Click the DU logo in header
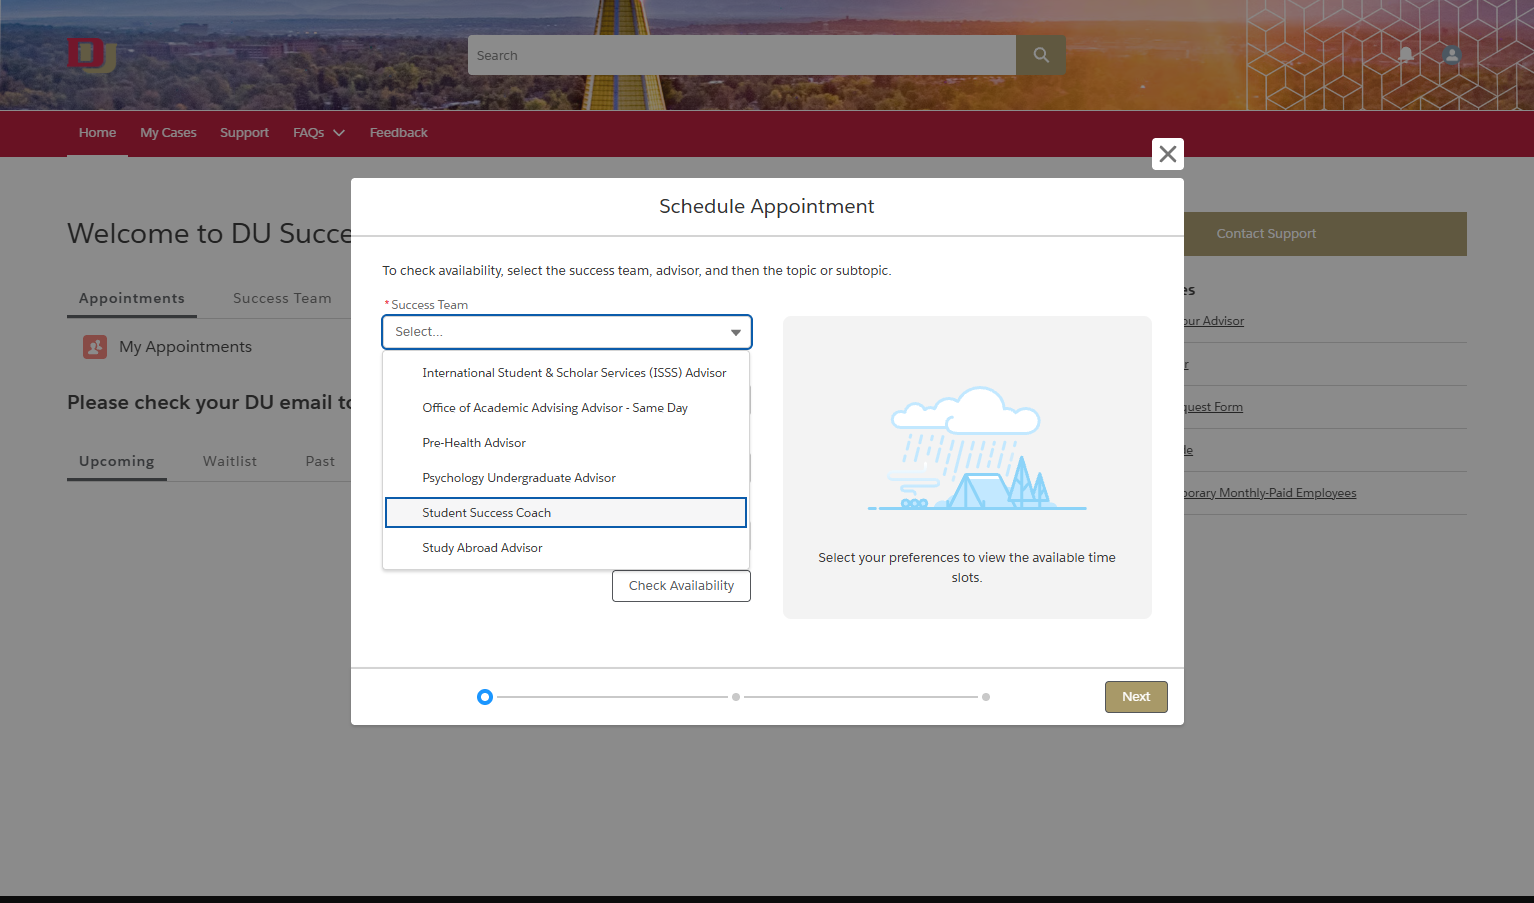 click(x=91, y=55)
